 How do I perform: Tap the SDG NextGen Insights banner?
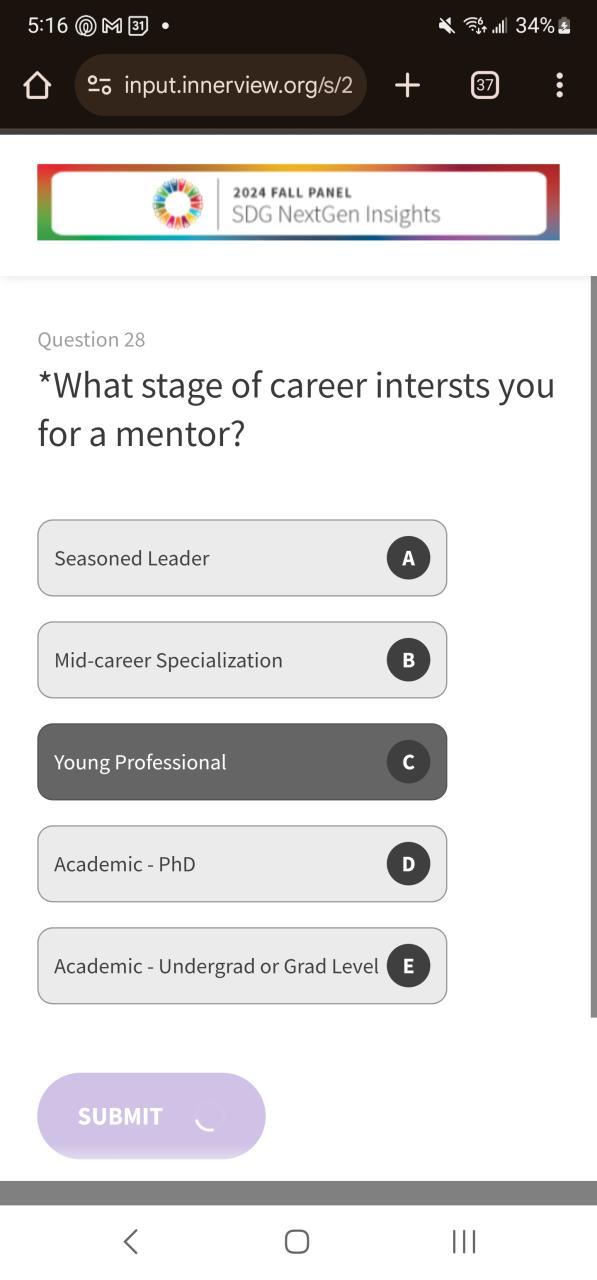[x=298, y=202]
